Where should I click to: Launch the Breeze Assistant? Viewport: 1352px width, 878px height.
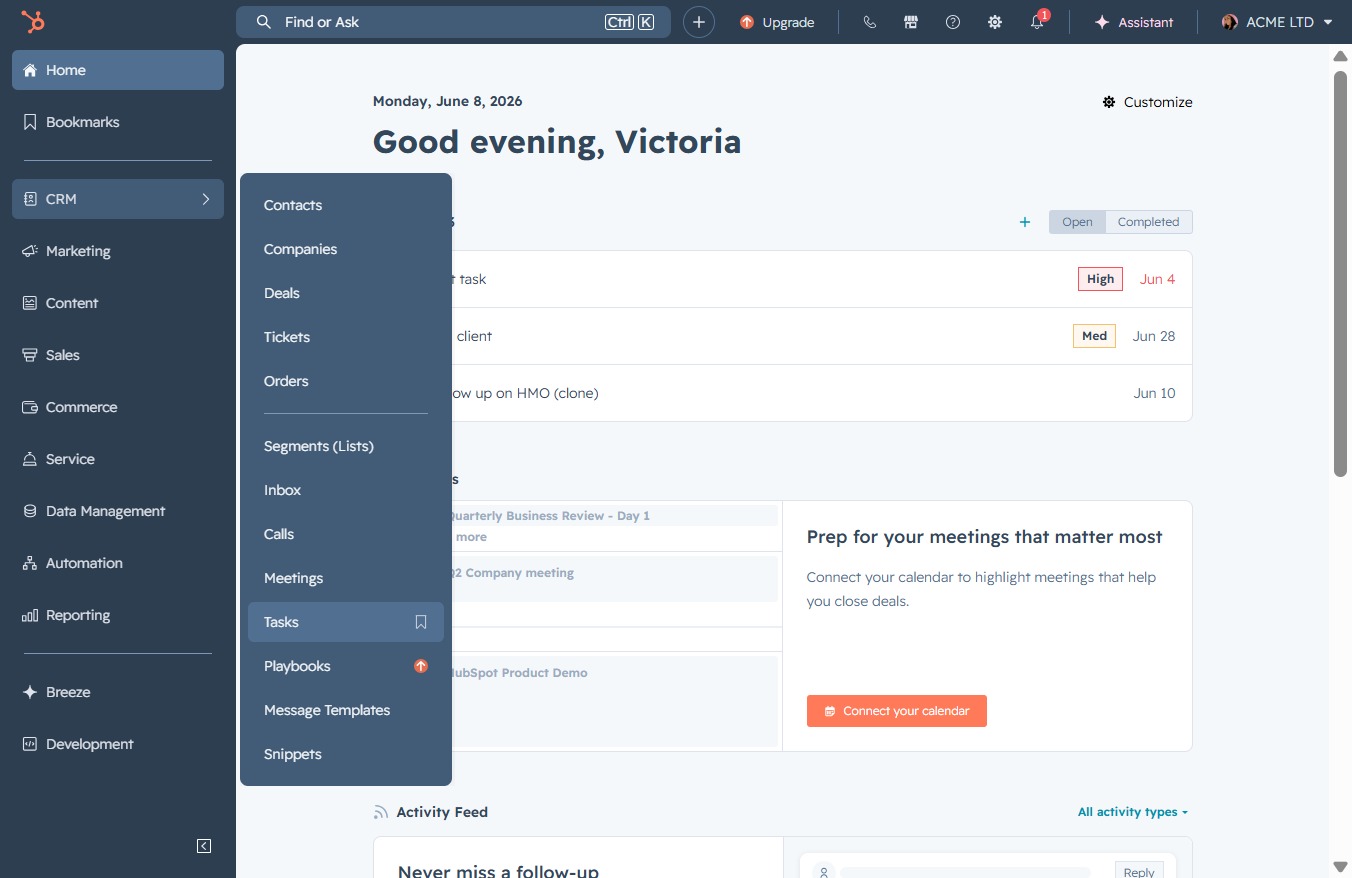pos(1134,22)
